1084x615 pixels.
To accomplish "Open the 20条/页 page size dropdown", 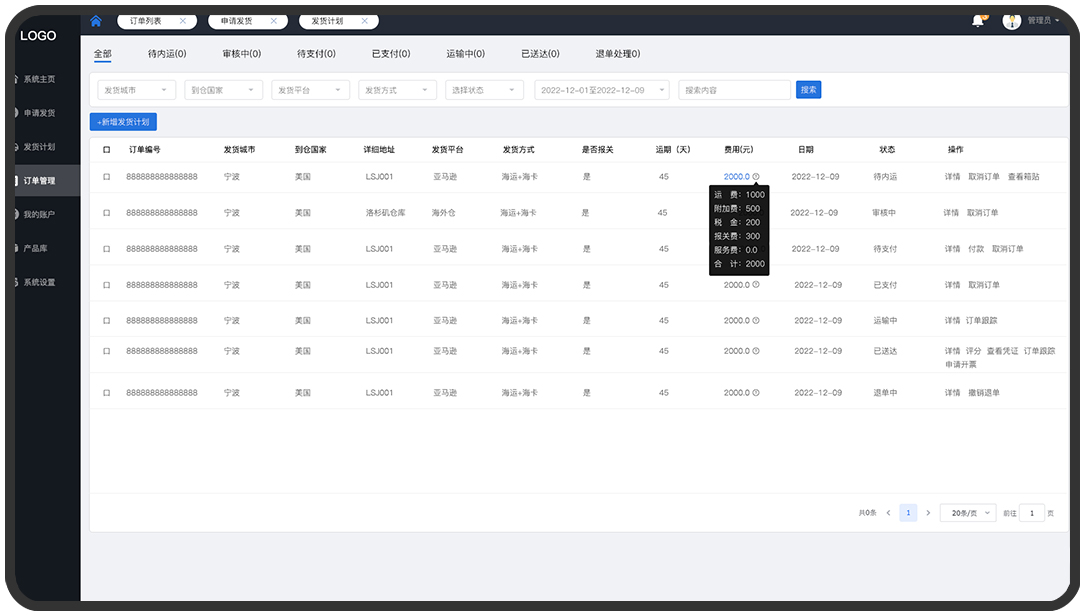I will [x=967, y=513].
